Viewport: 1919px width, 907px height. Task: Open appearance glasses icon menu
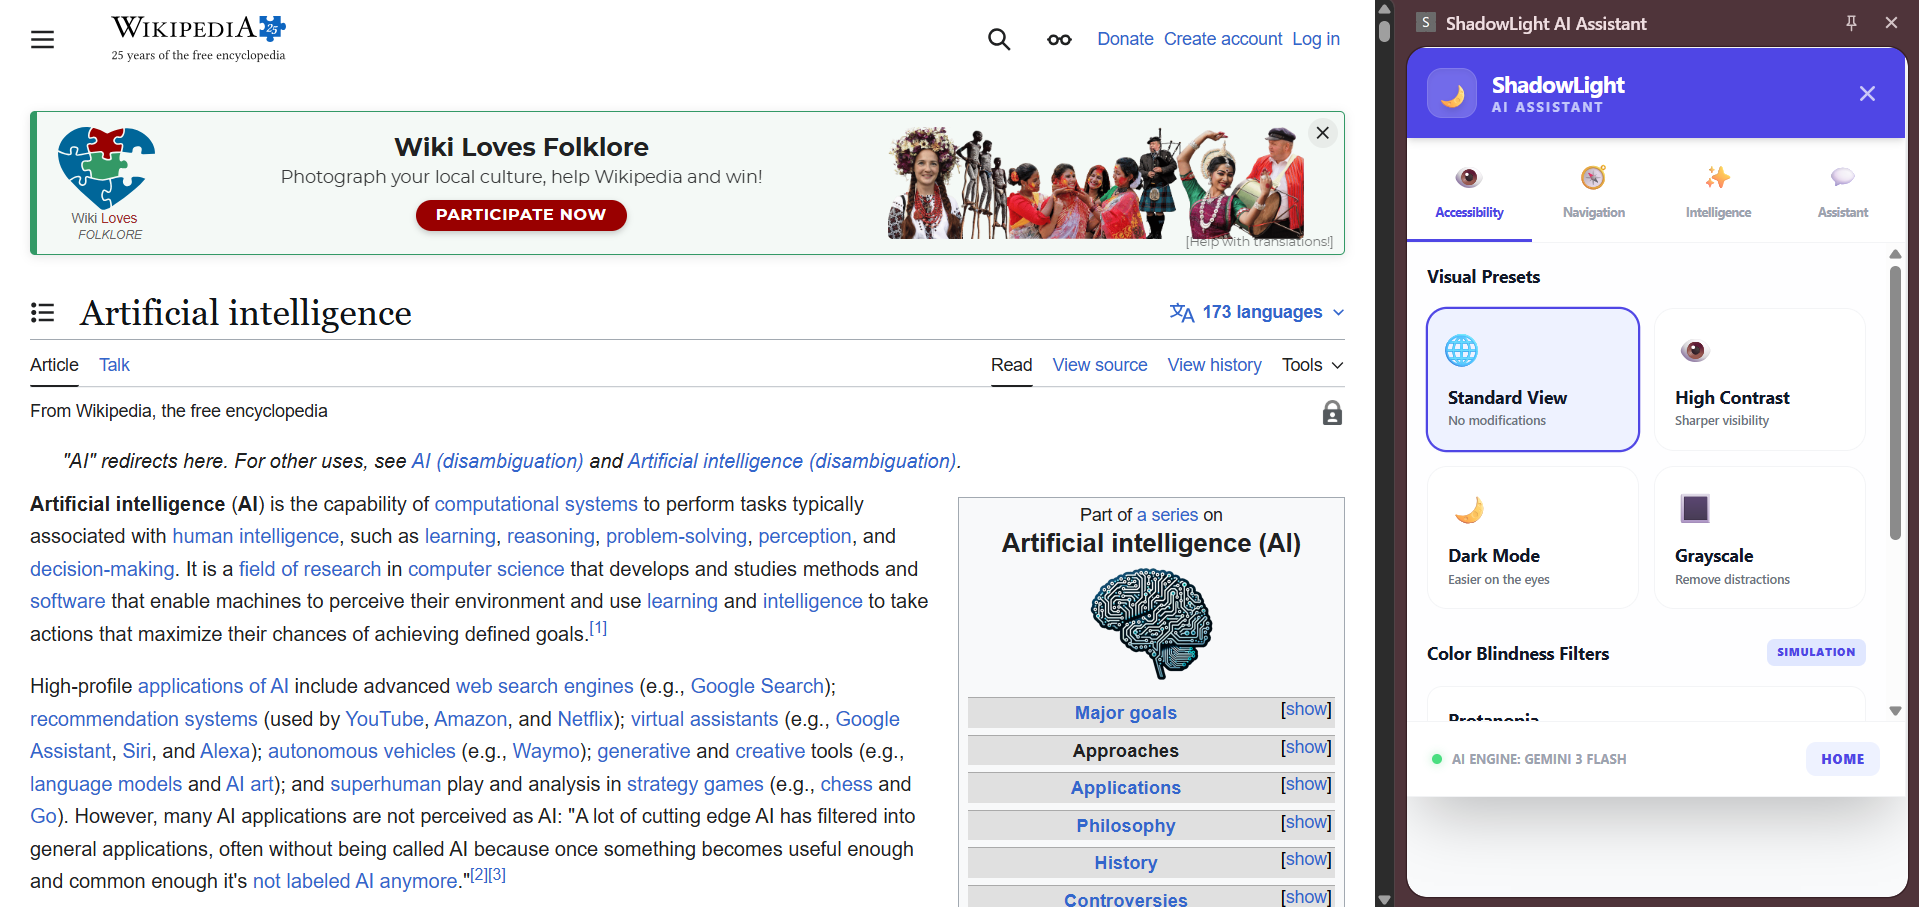point(1059,40)
